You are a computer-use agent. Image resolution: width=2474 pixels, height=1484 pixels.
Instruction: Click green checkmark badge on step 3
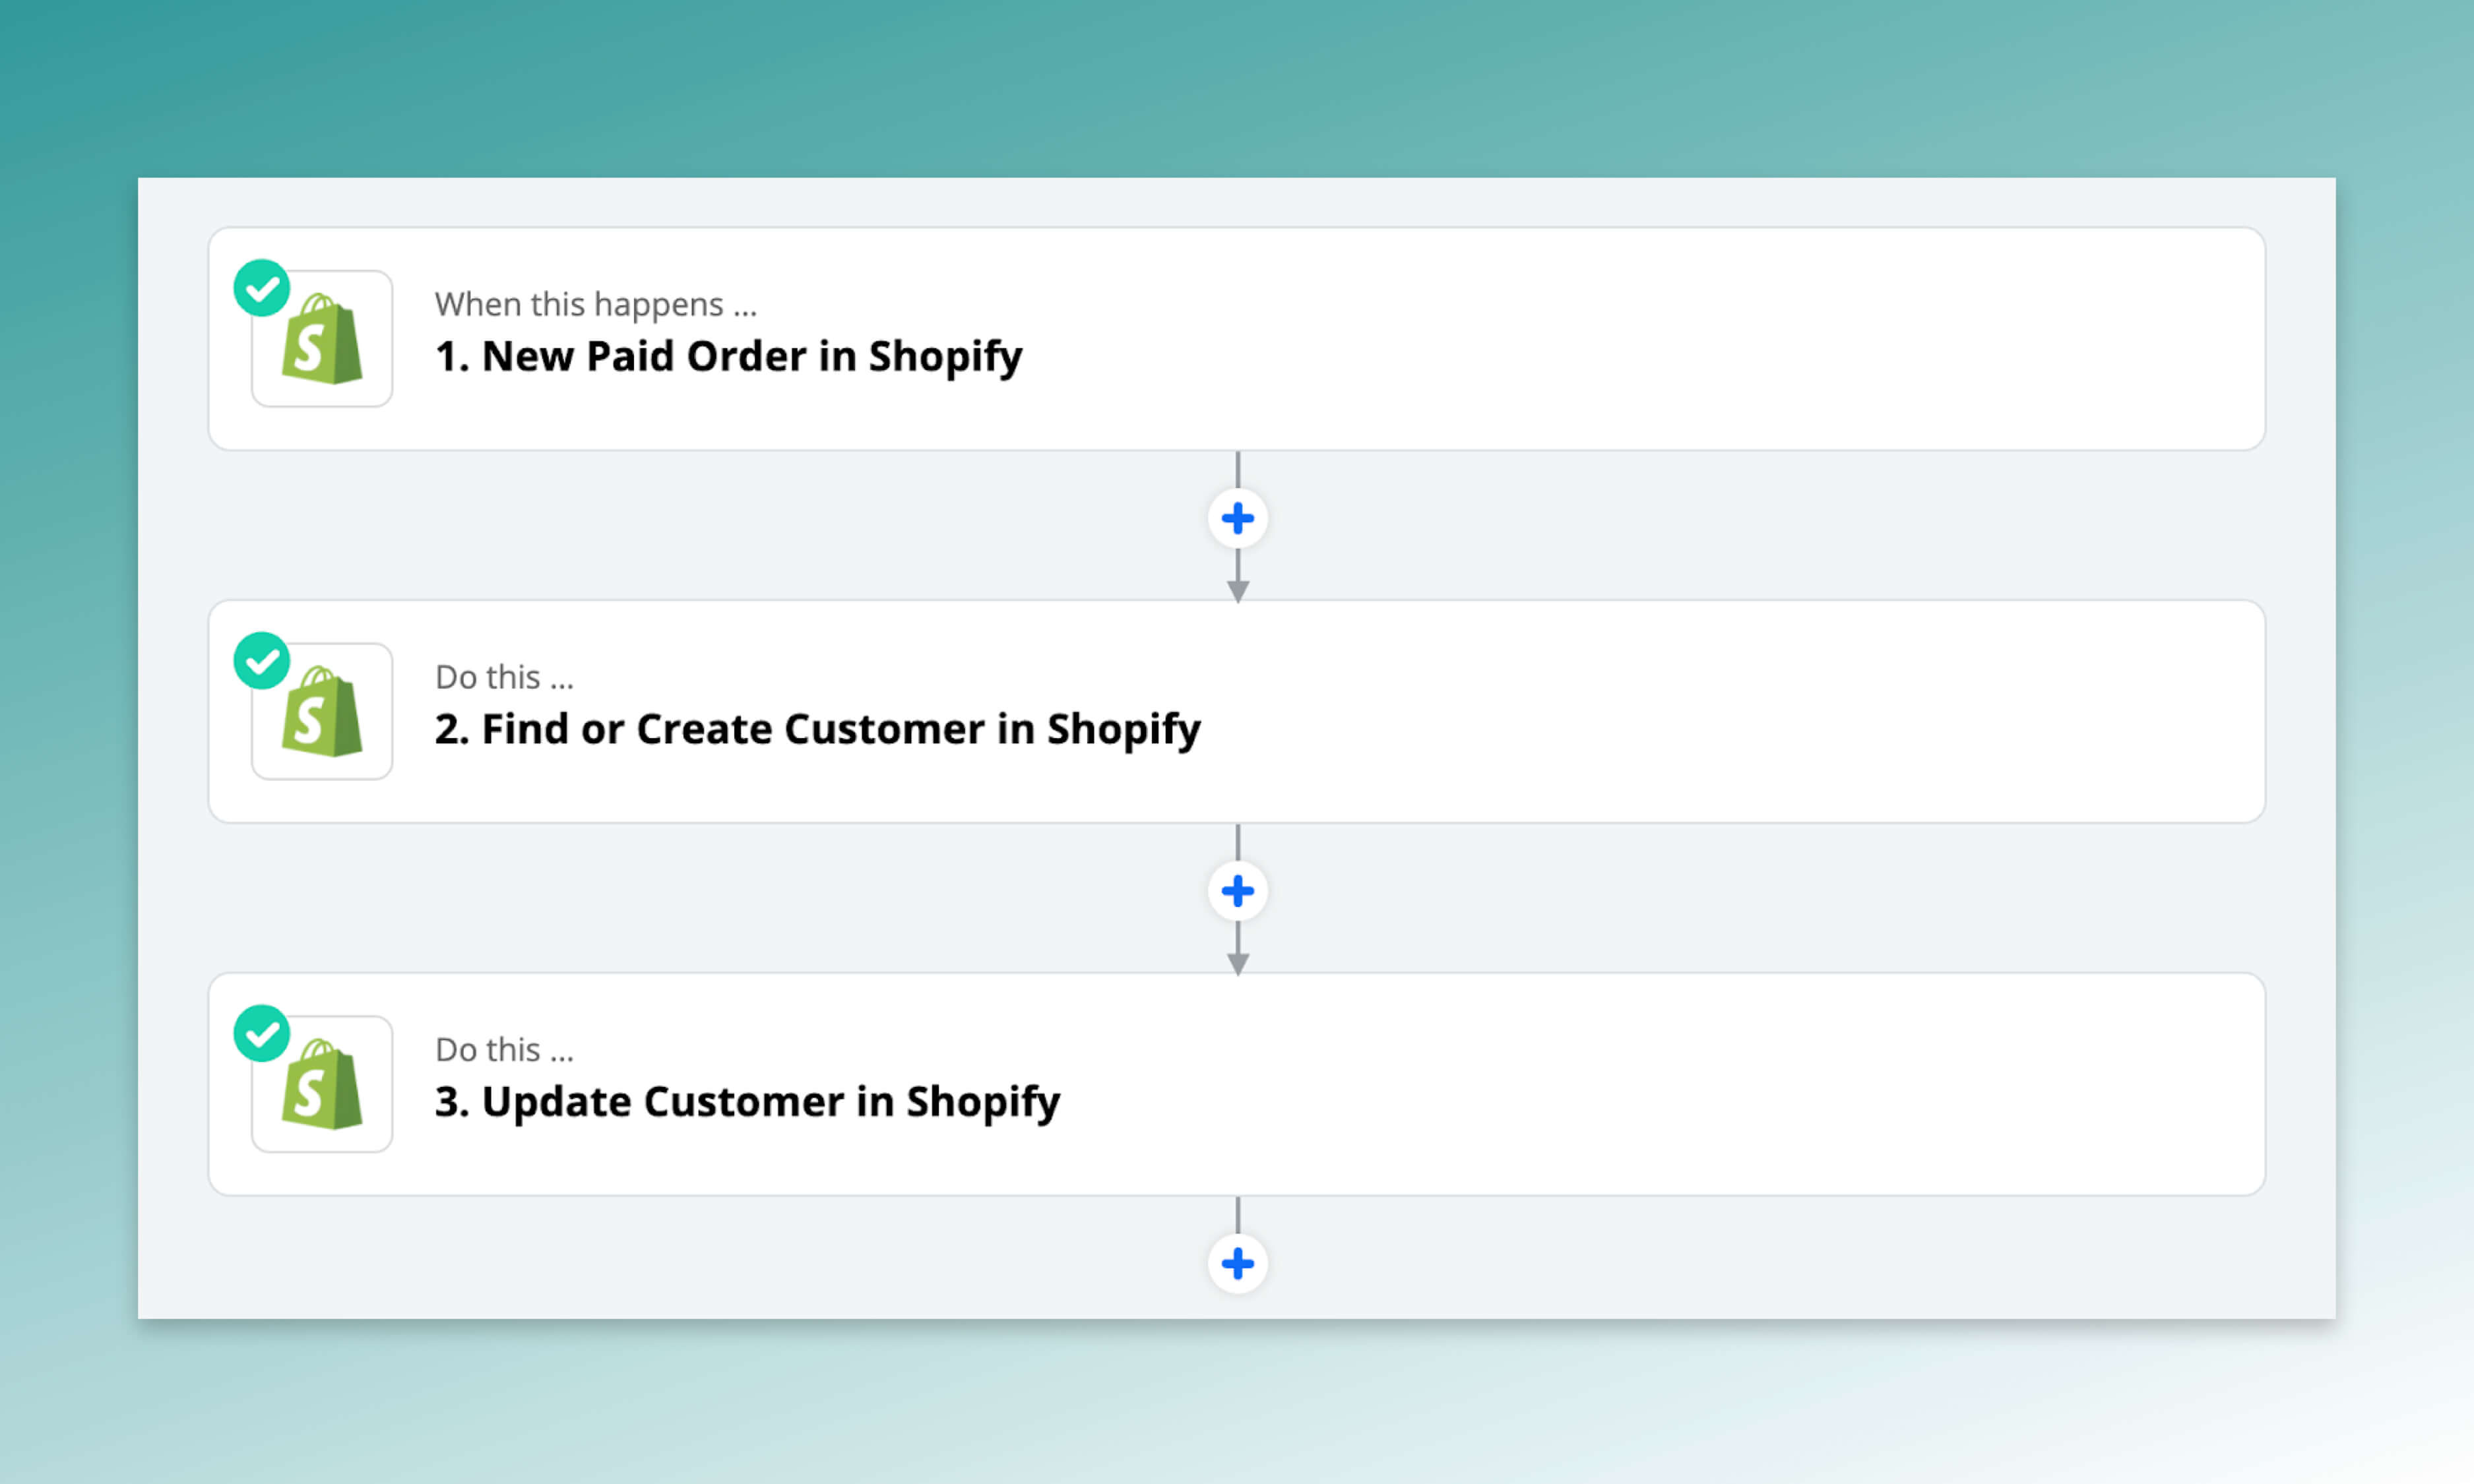pyautogui.click(x=262, y=1034)
